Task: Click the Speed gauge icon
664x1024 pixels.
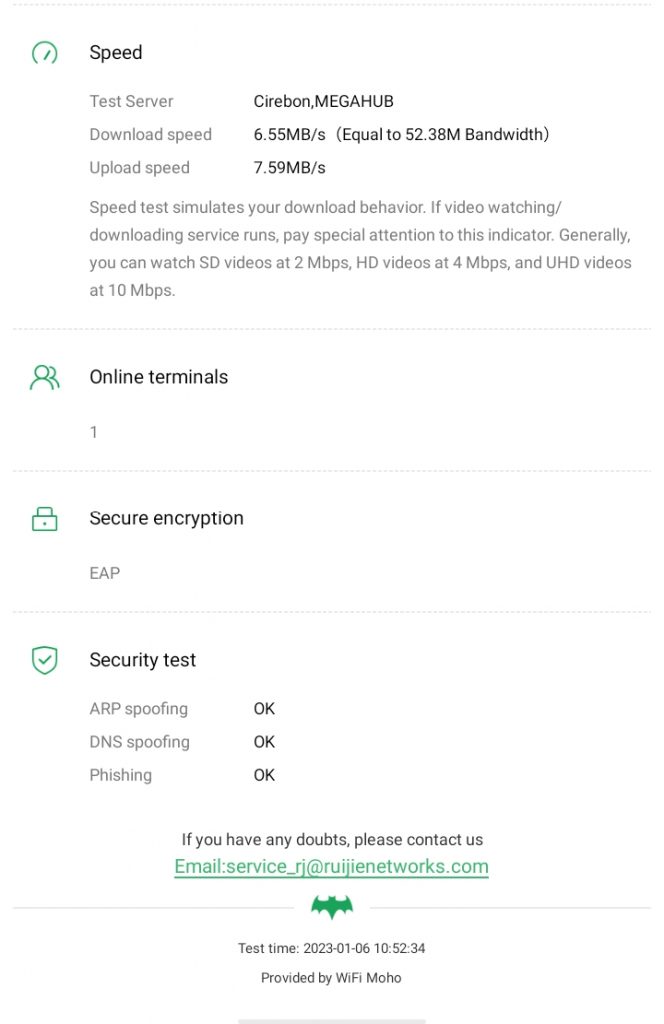Action: (x=45, y=53)
